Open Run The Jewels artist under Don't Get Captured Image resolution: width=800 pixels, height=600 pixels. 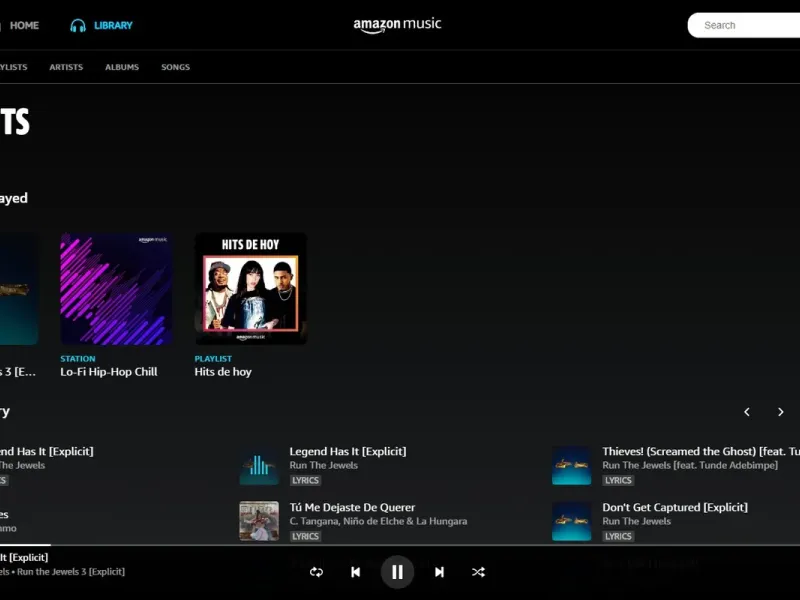[636, 521]
